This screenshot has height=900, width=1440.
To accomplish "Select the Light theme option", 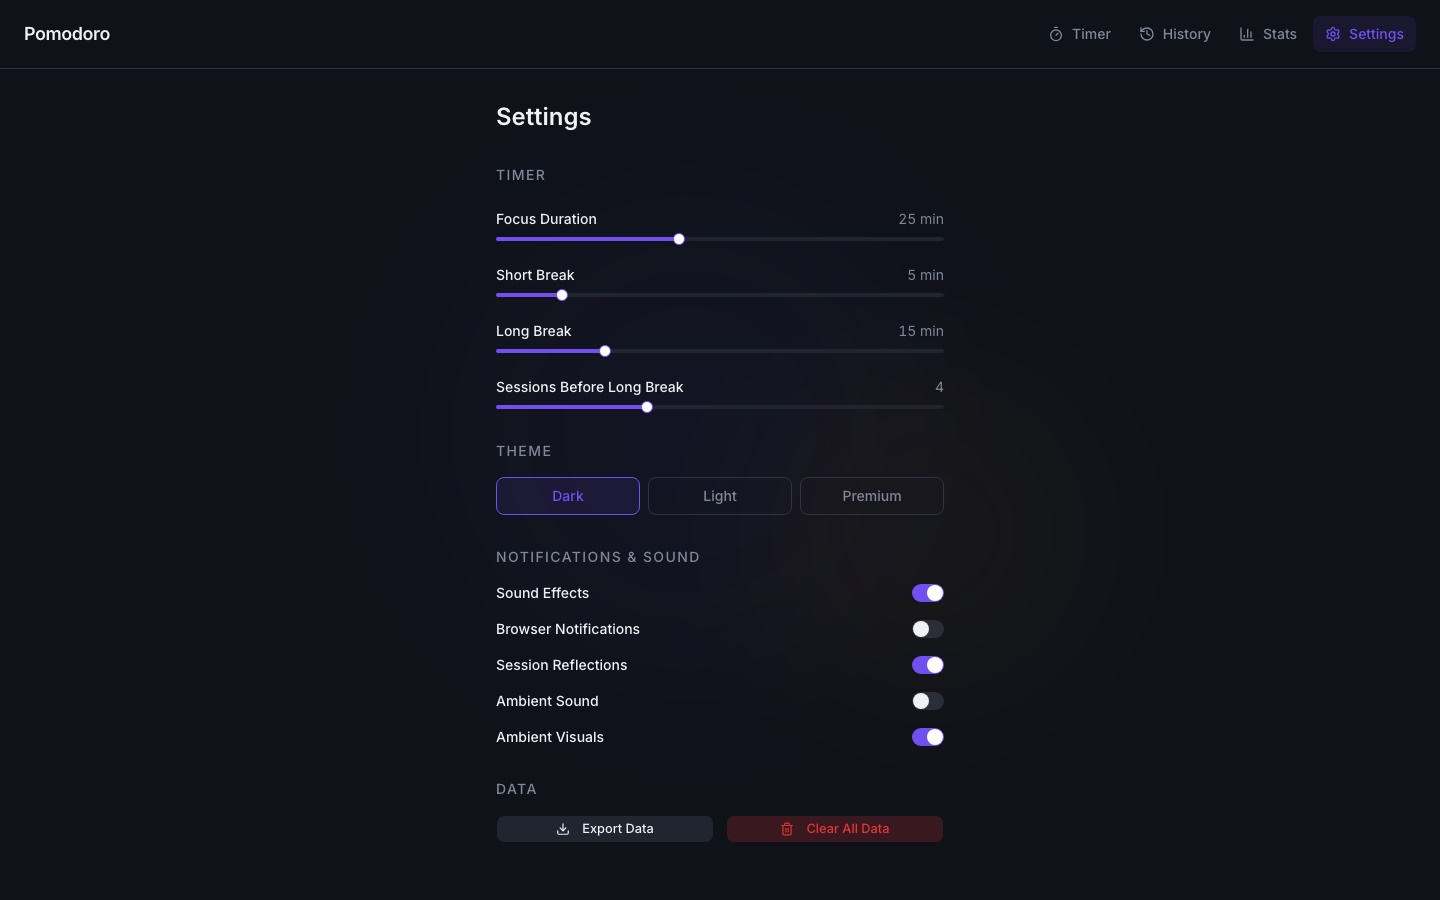I will point(720,496).
